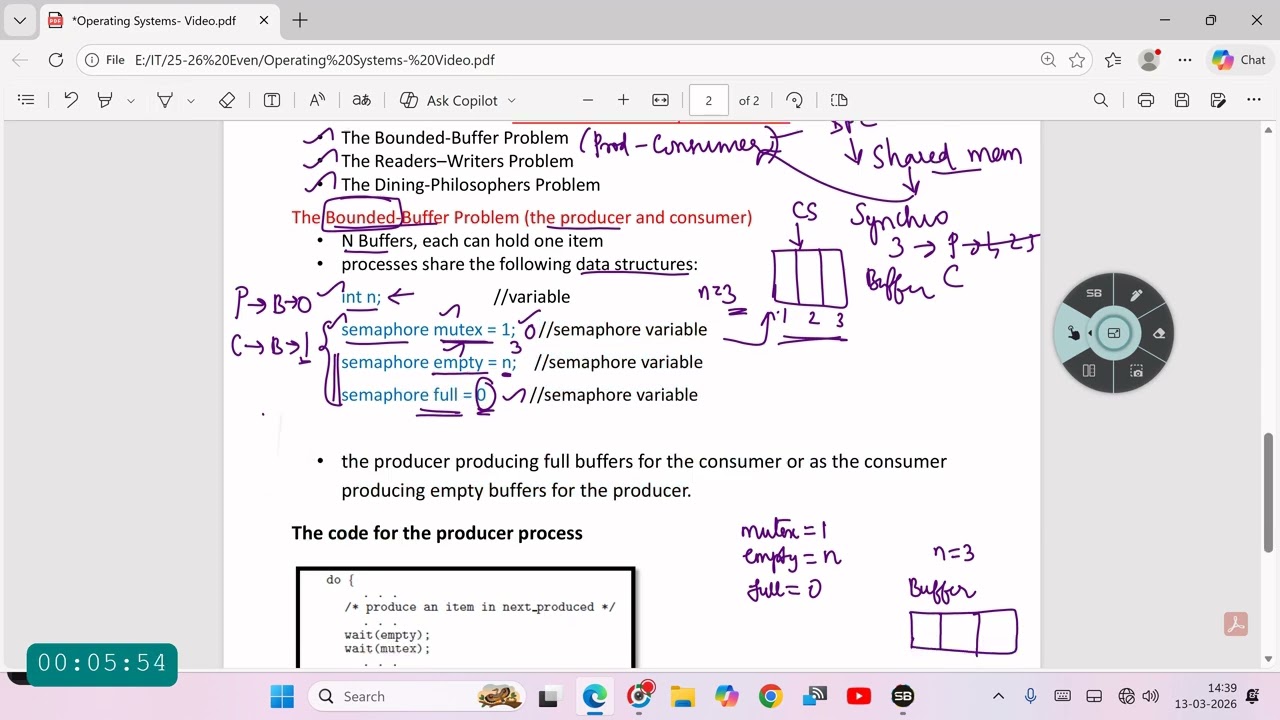Open the PDF toolbar more options
The height and width of the screenshot is (720, 1280).
point(1254,100)
